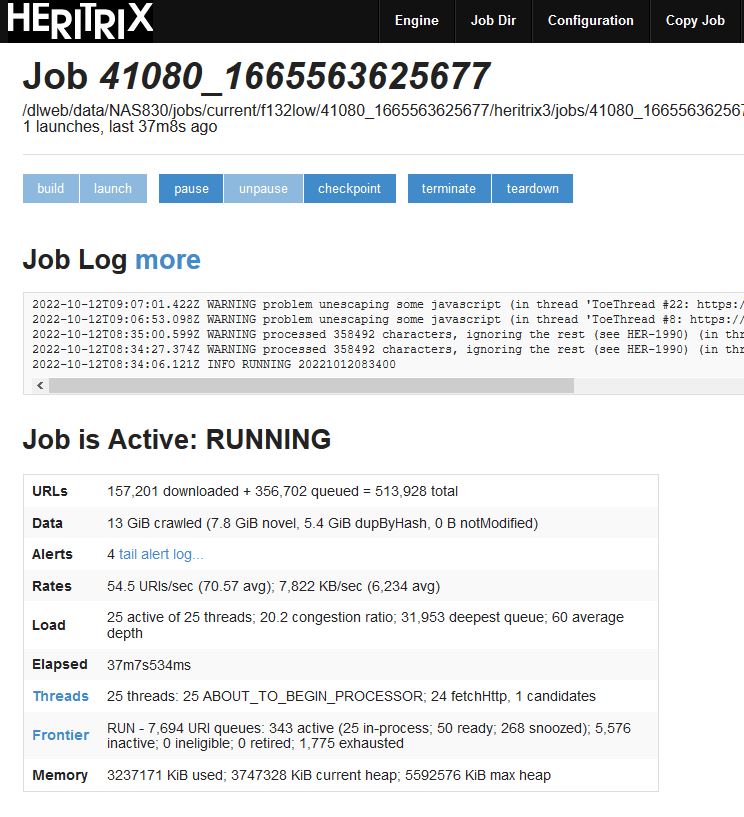Click the '1 launches, last 37m8s ago' text
This screenshot has height=817, width=744.
coord(120,127)
